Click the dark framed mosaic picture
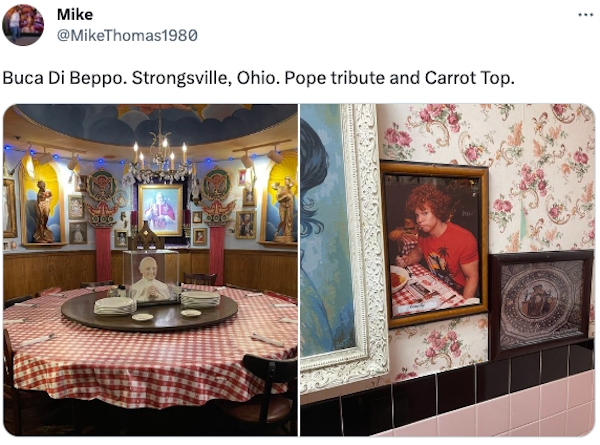 (541, 305)
